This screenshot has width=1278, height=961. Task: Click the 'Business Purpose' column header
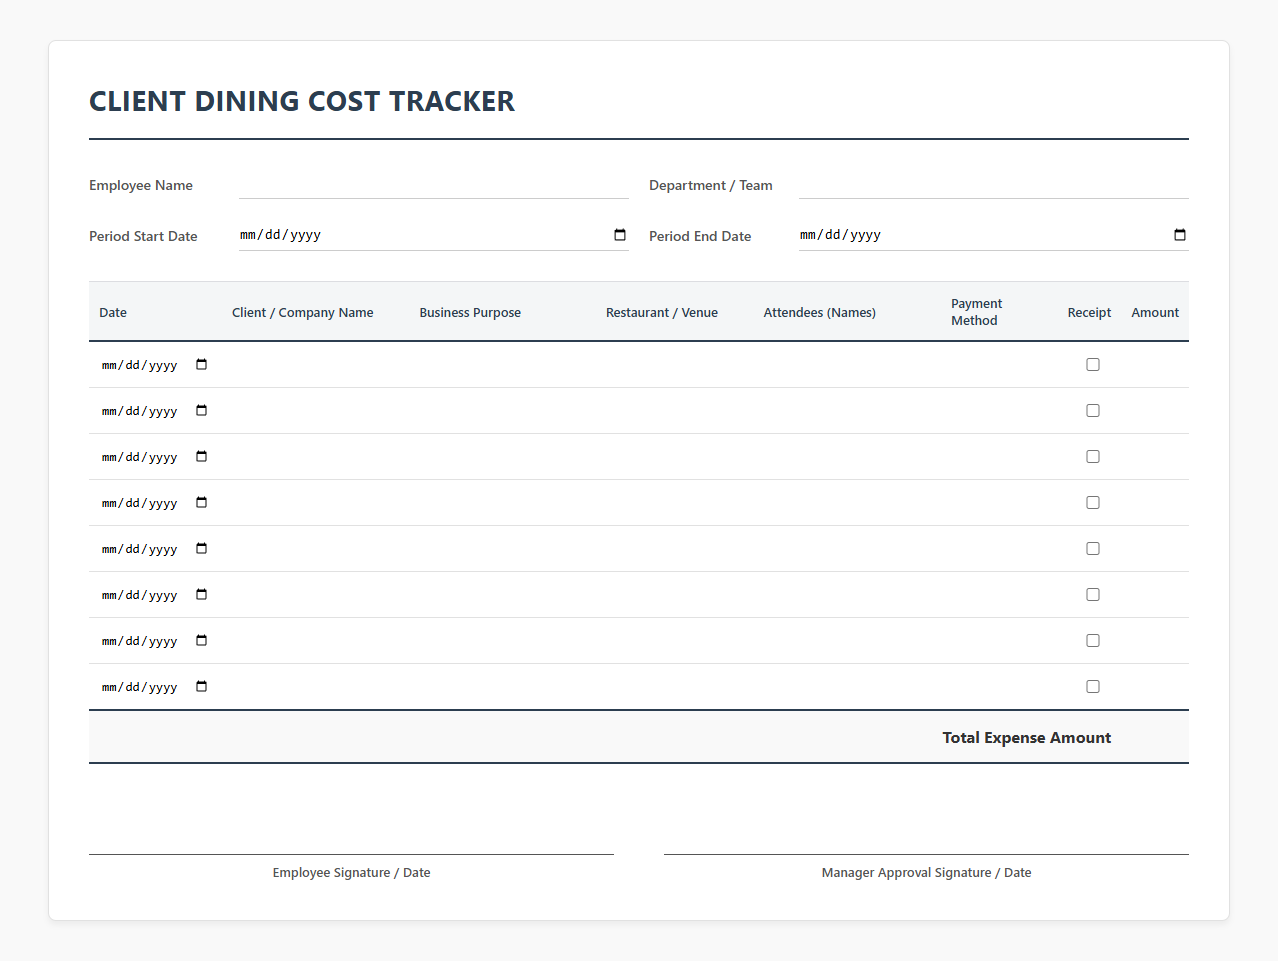tap(470, 313)
